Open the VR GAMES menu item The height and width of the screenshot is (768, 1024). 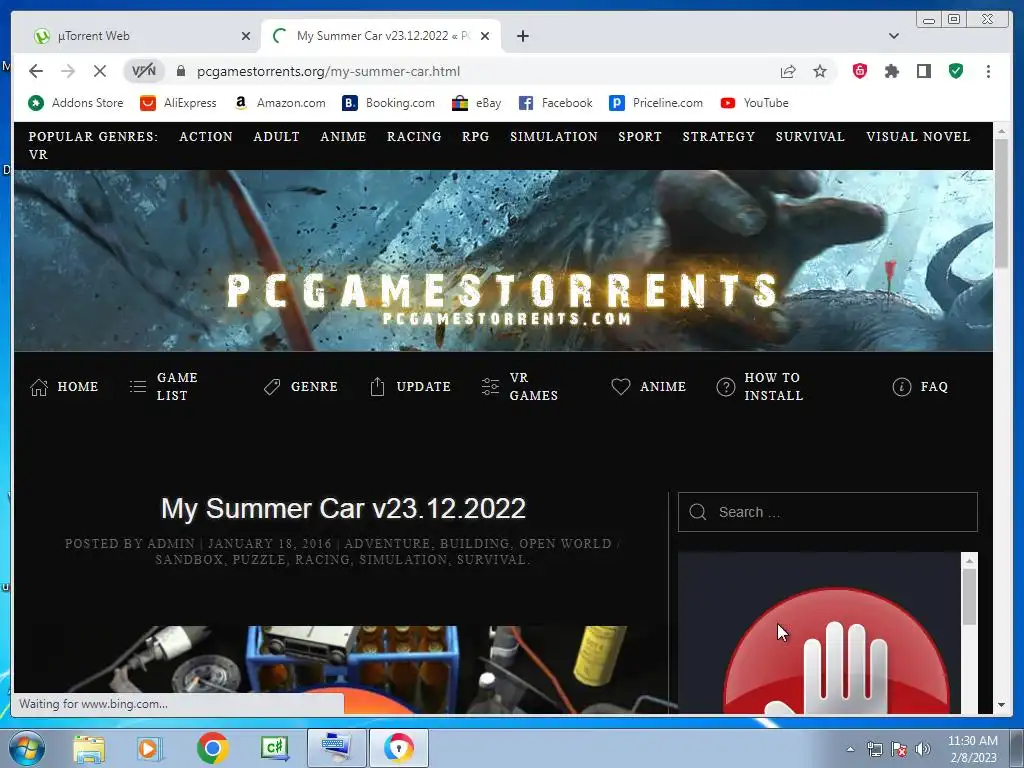(x=520, y=387)
